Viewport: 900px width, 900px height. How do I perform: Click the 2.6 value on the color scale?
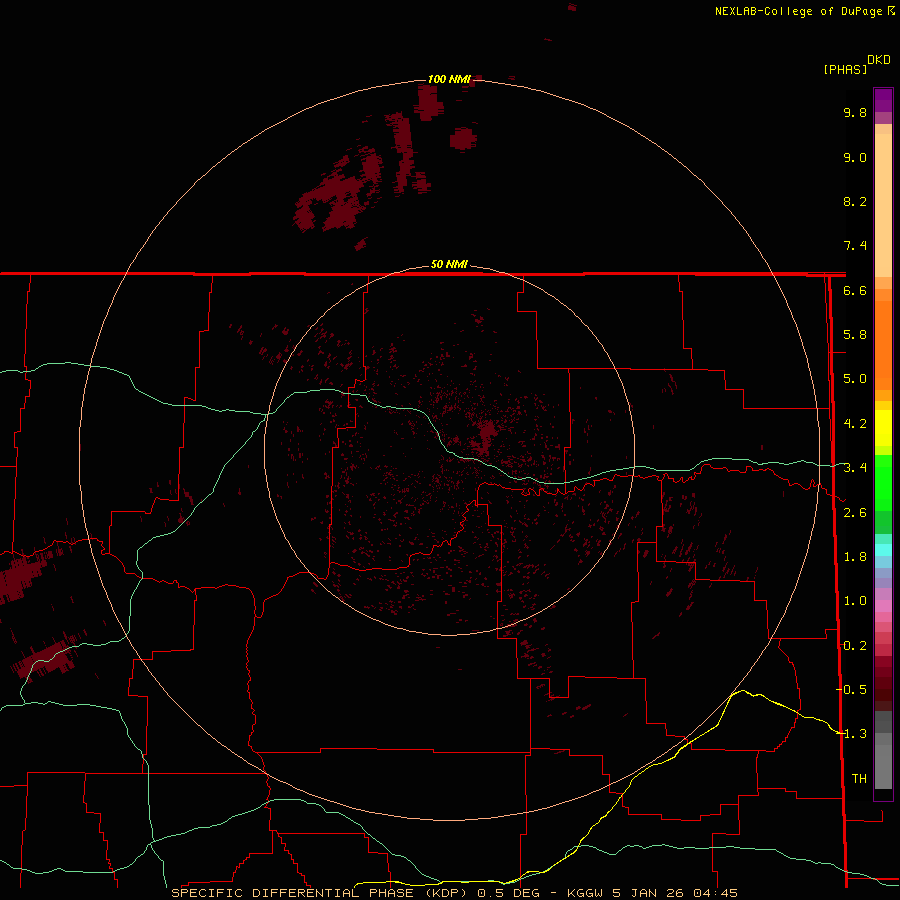pos(855,513)
